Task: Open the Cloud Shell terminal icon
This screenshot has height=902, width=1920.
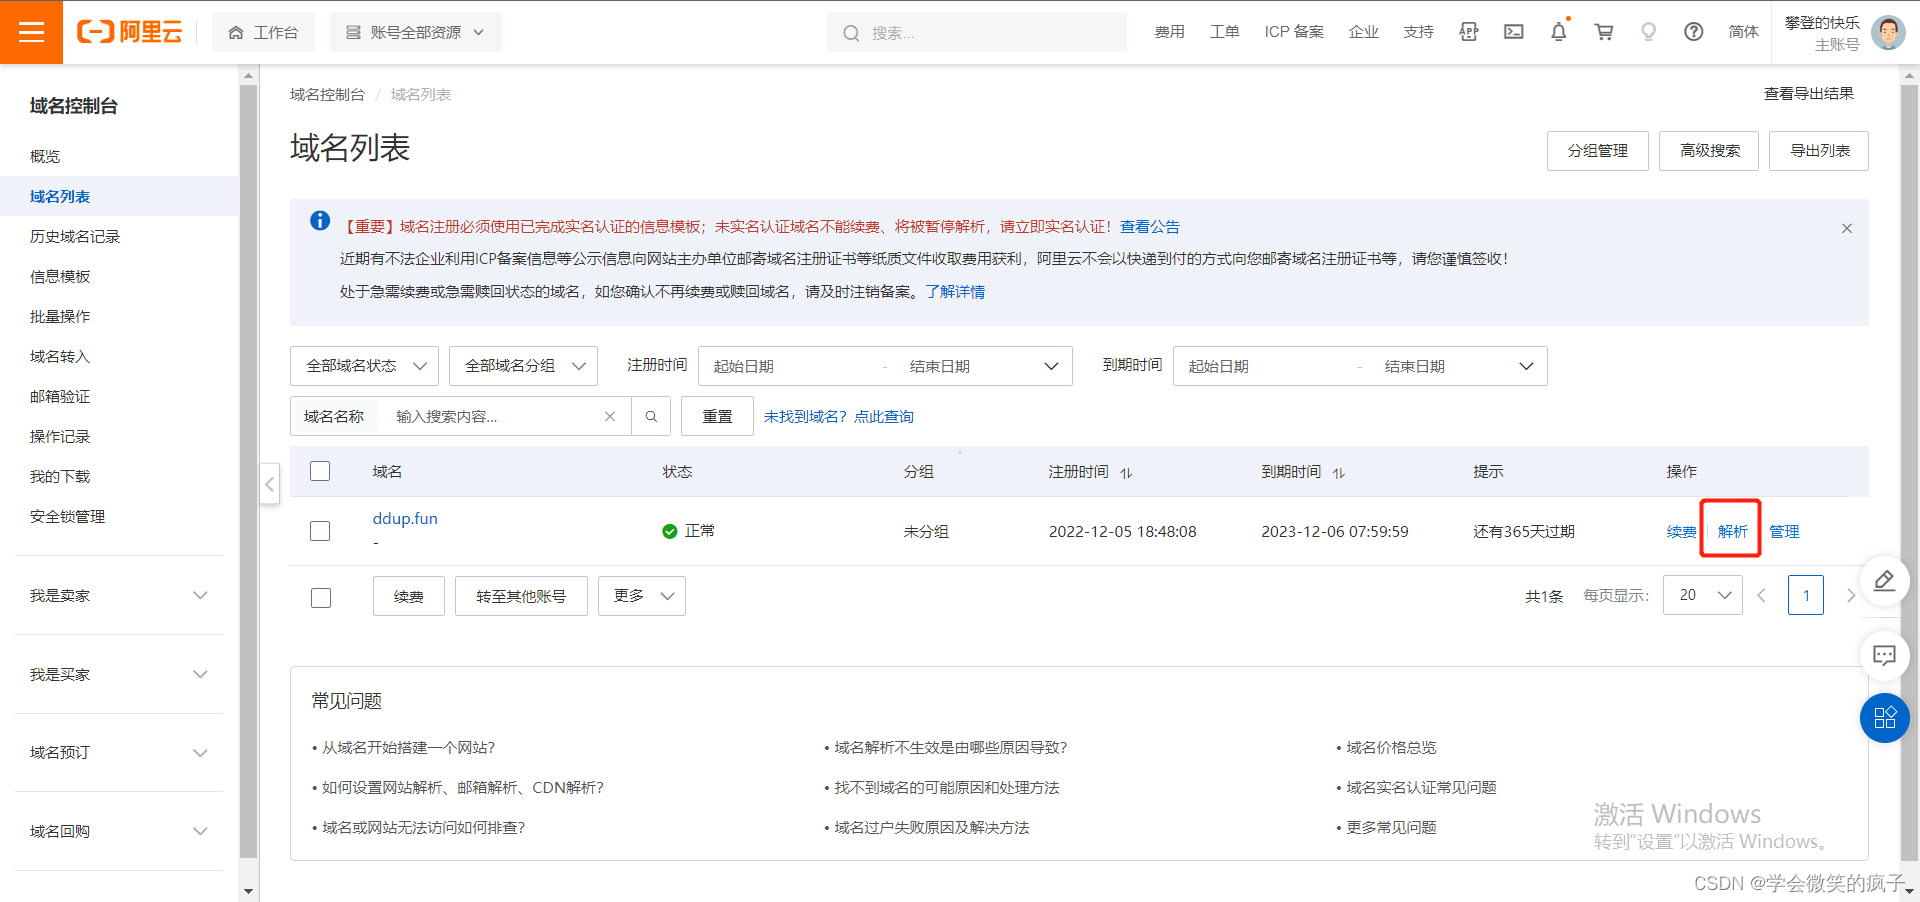Action: coord(1514,32)
